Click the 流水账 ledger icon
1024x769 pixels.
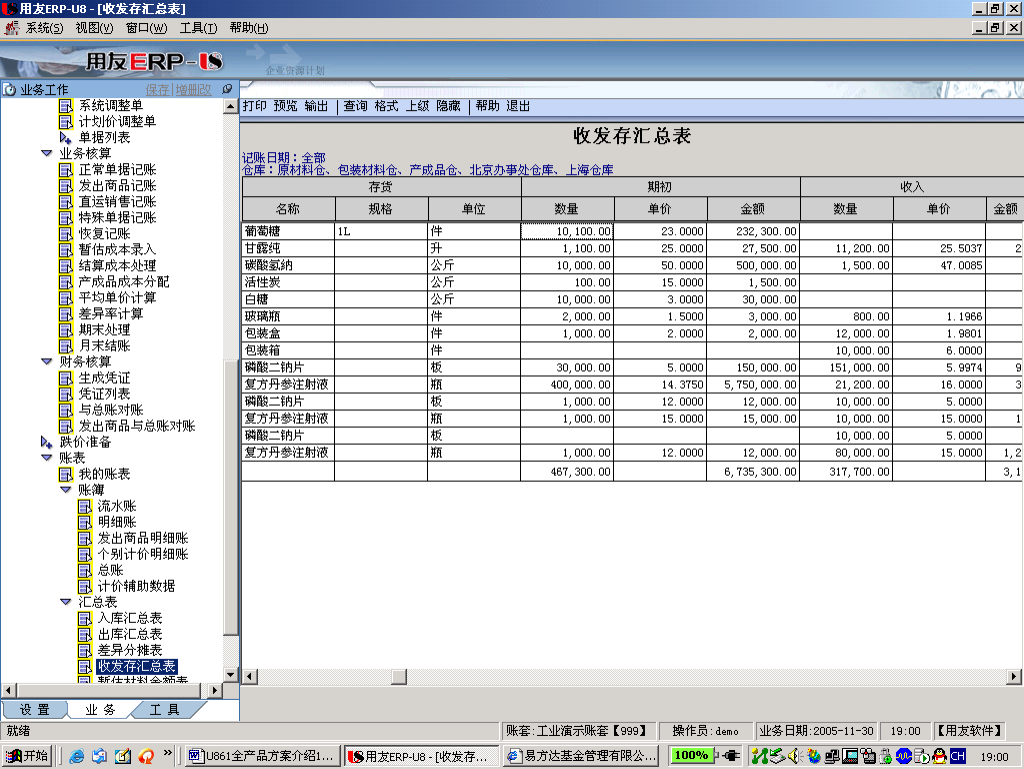85,507
